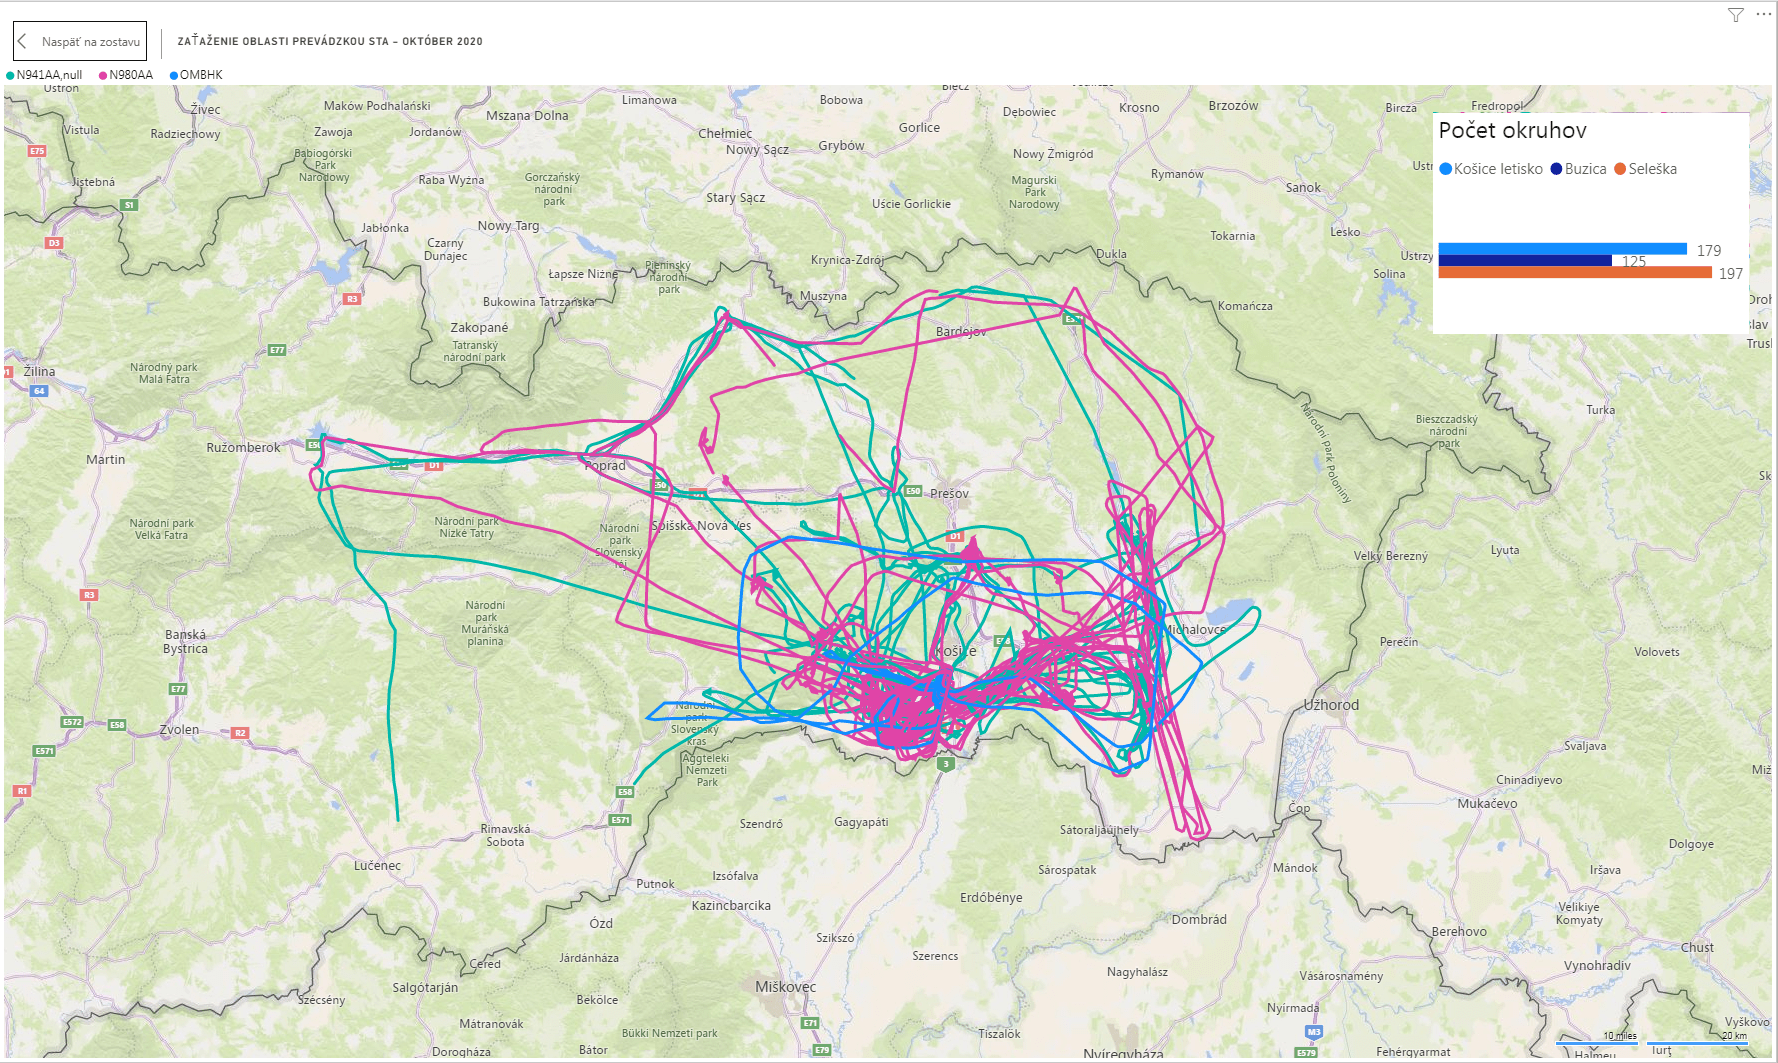Open the more options ellipsis menu

click(1763, 15)
